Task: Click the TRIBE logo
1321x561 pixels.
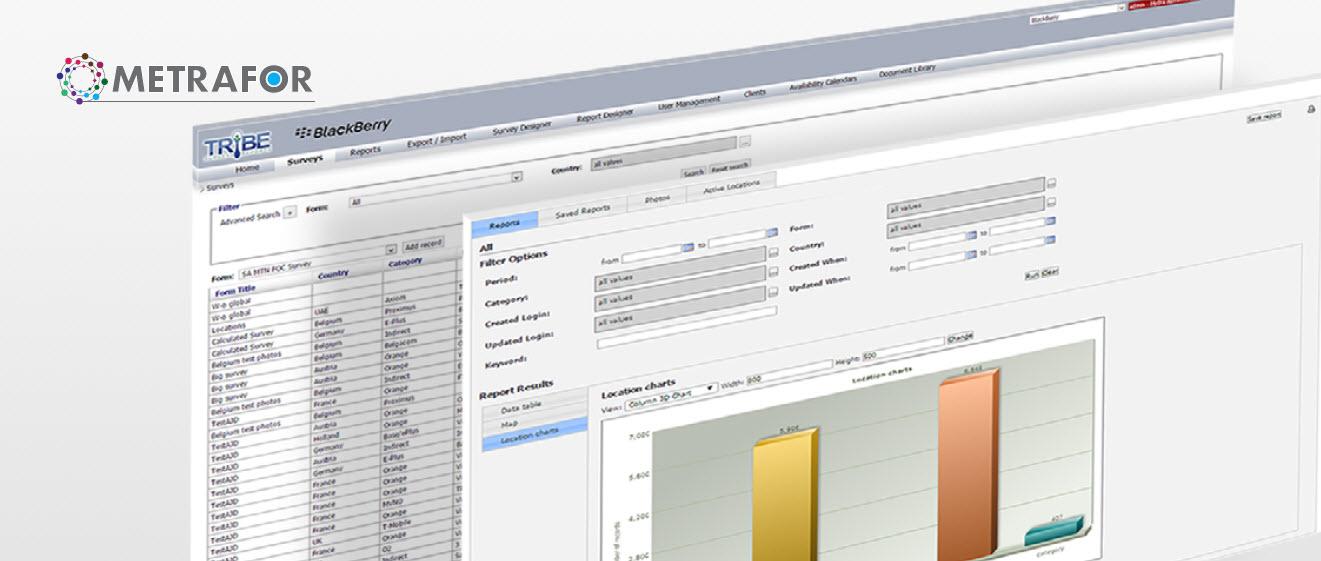Action: (x=238, y=145)
